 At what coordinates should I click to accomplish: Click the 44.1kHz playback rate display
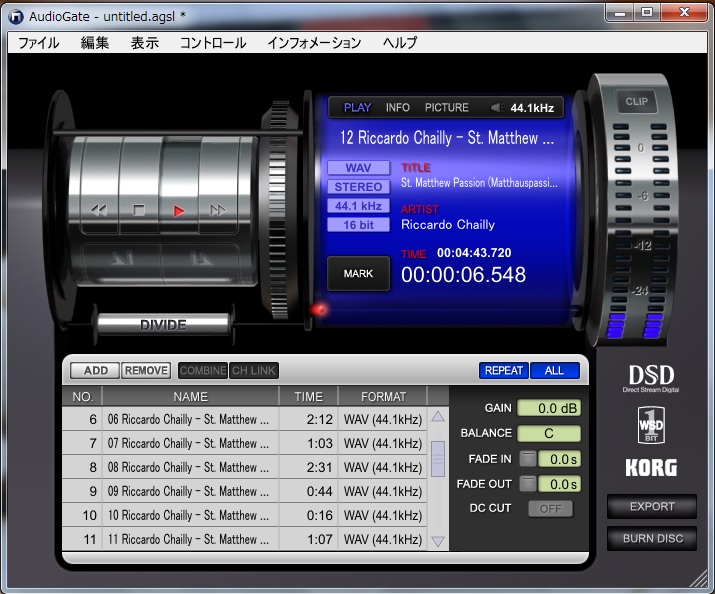point(532,108)
